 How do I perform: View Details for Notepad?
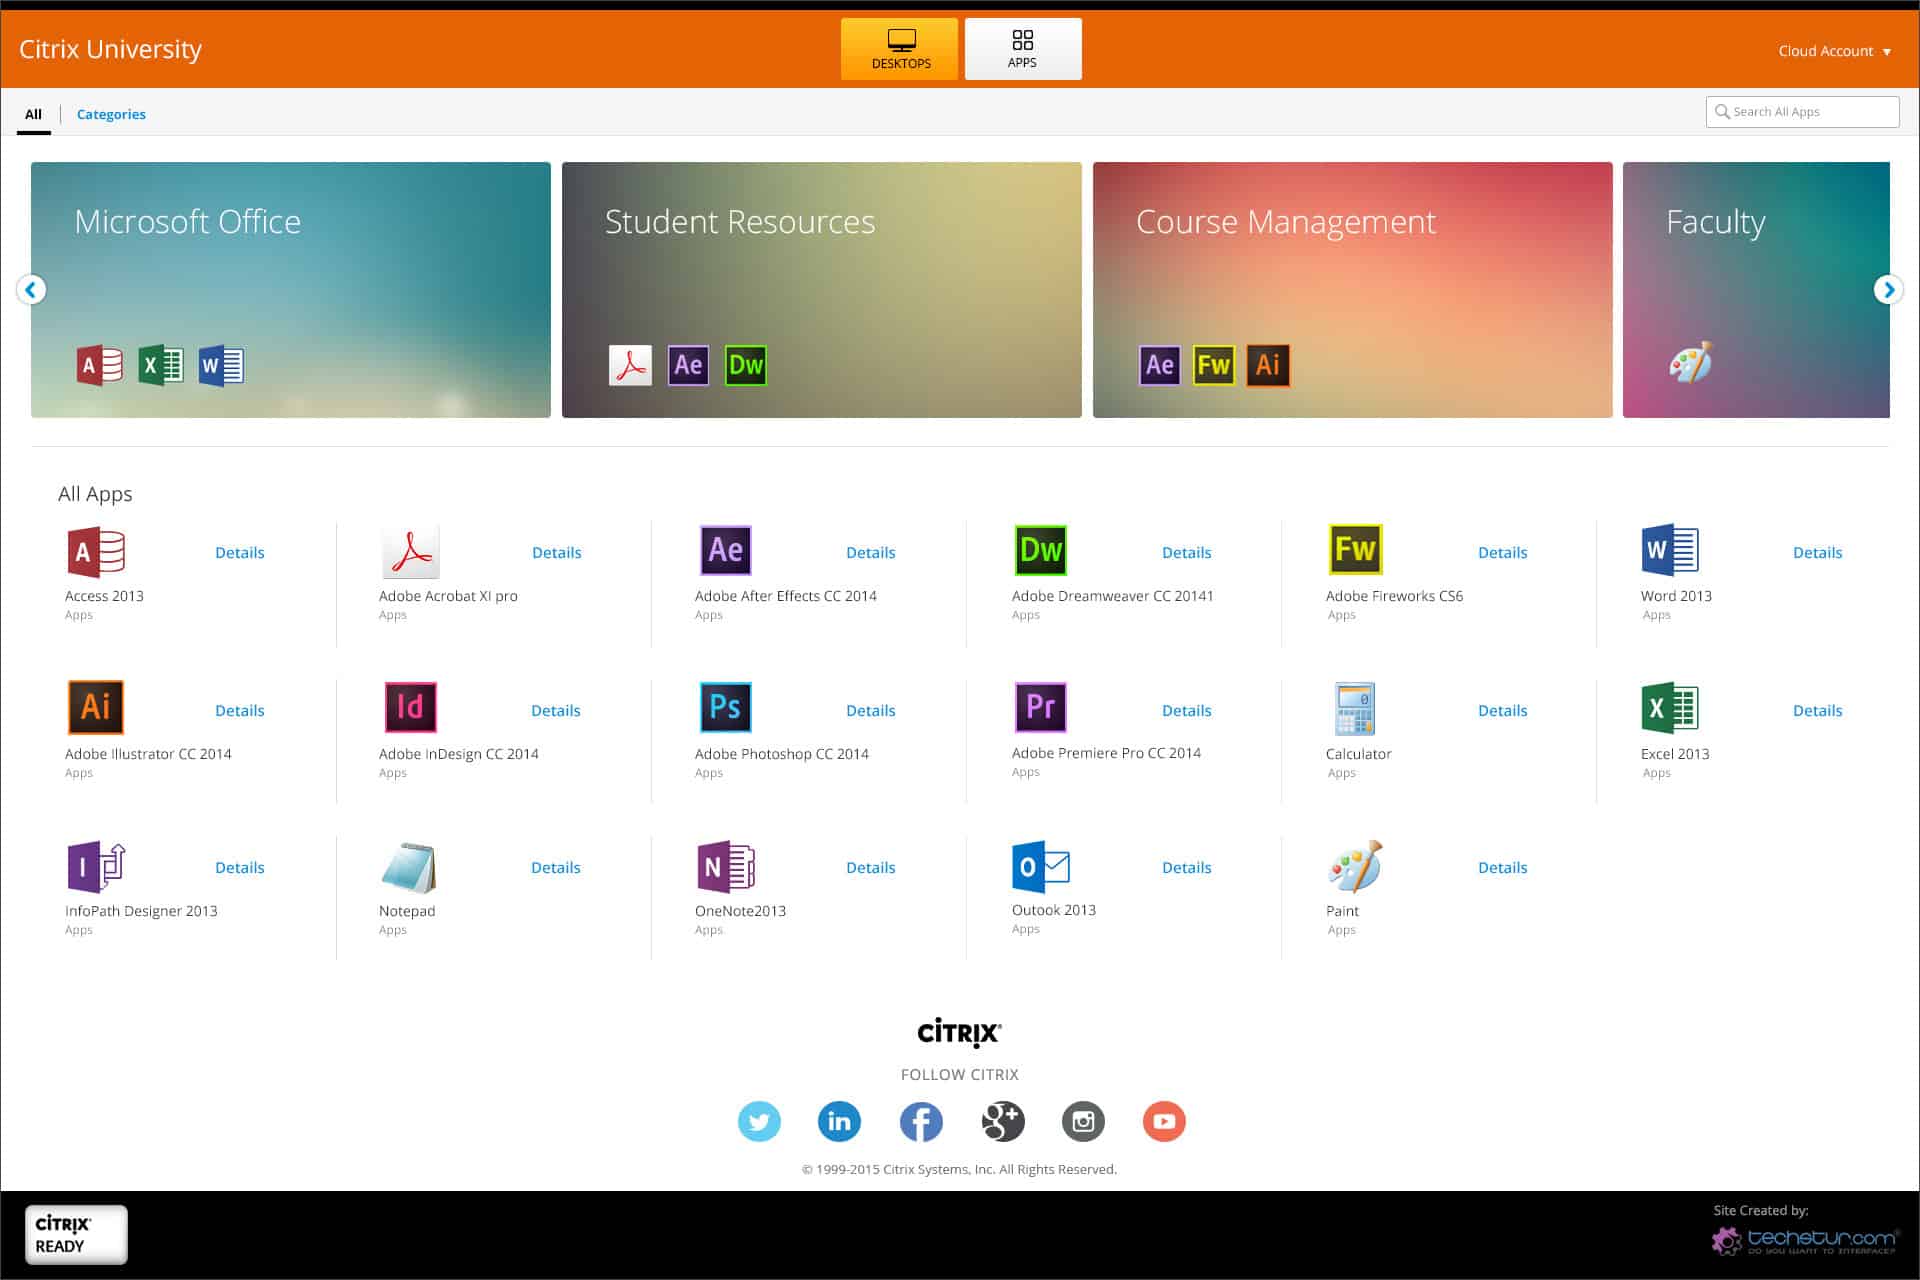(x=556, y=868)
